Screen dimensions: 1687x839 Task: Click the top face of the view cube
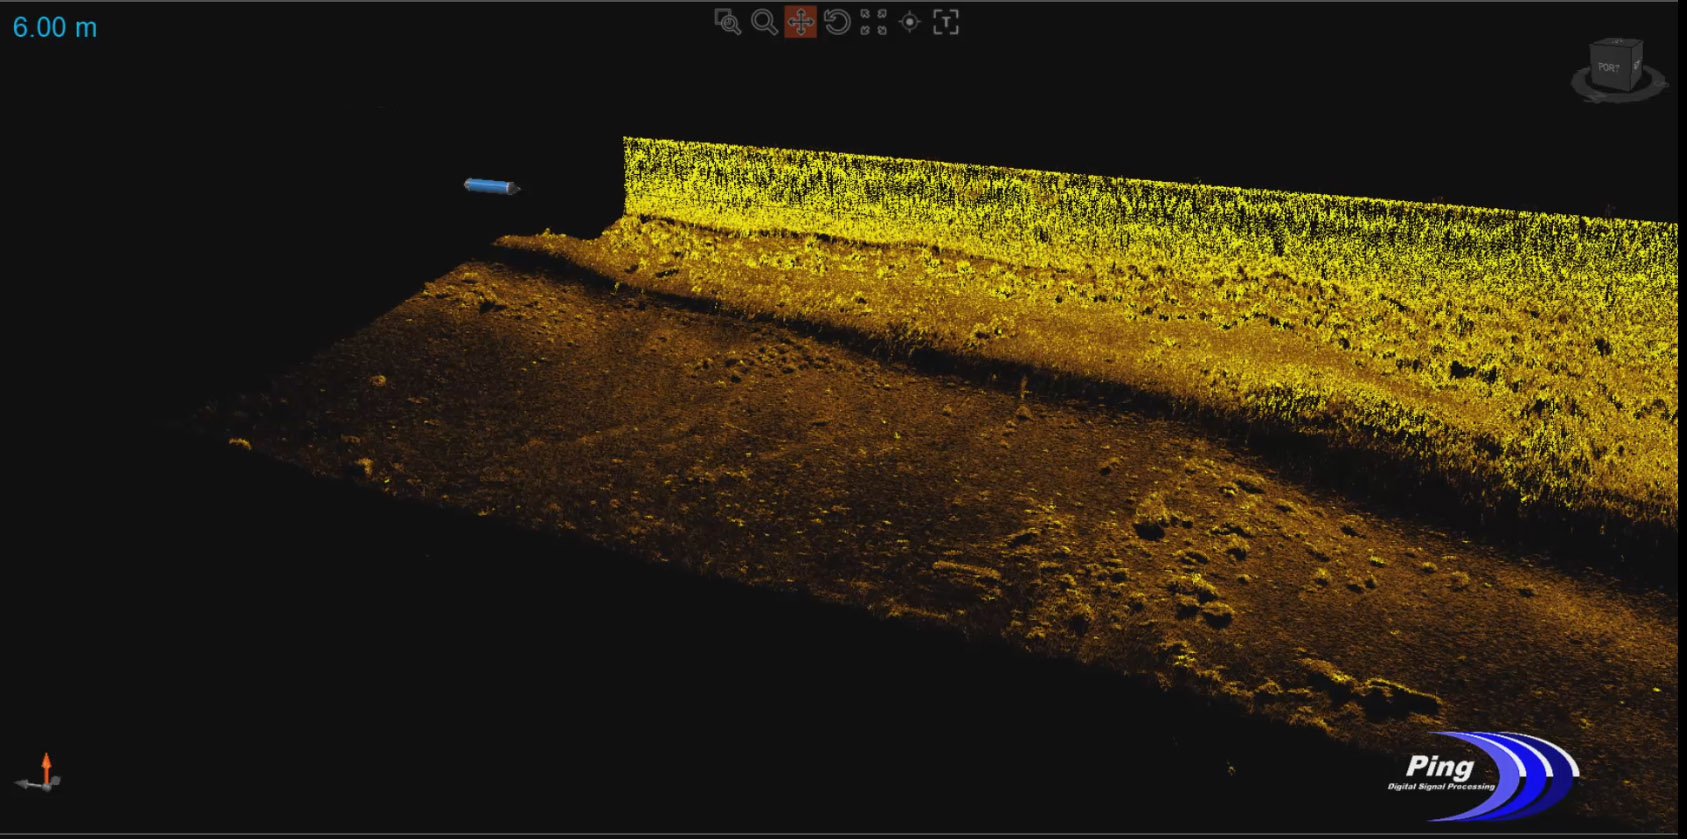click(1619, 45)
